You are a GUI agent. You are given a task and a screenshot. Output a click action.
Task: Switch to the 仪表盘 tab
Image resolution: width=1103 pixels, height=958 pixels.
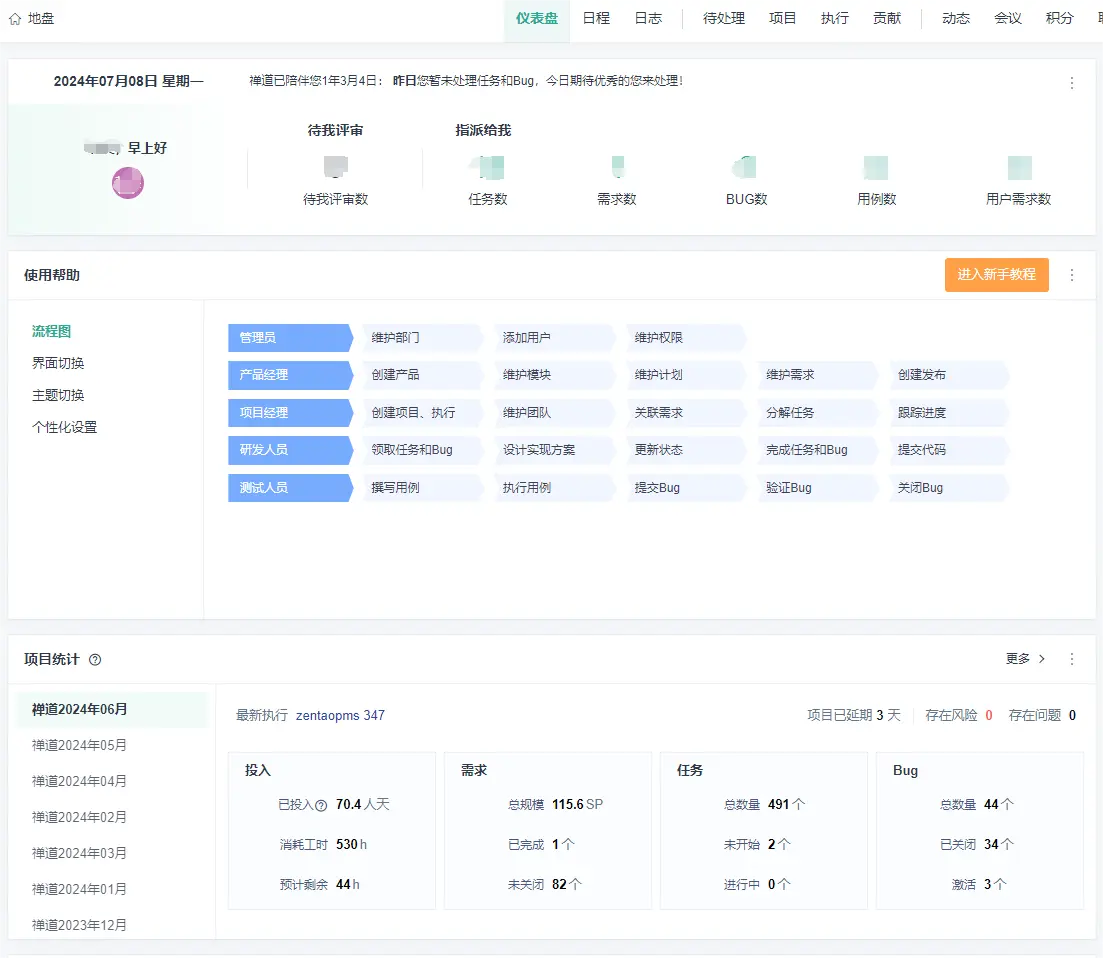point(537,19)
